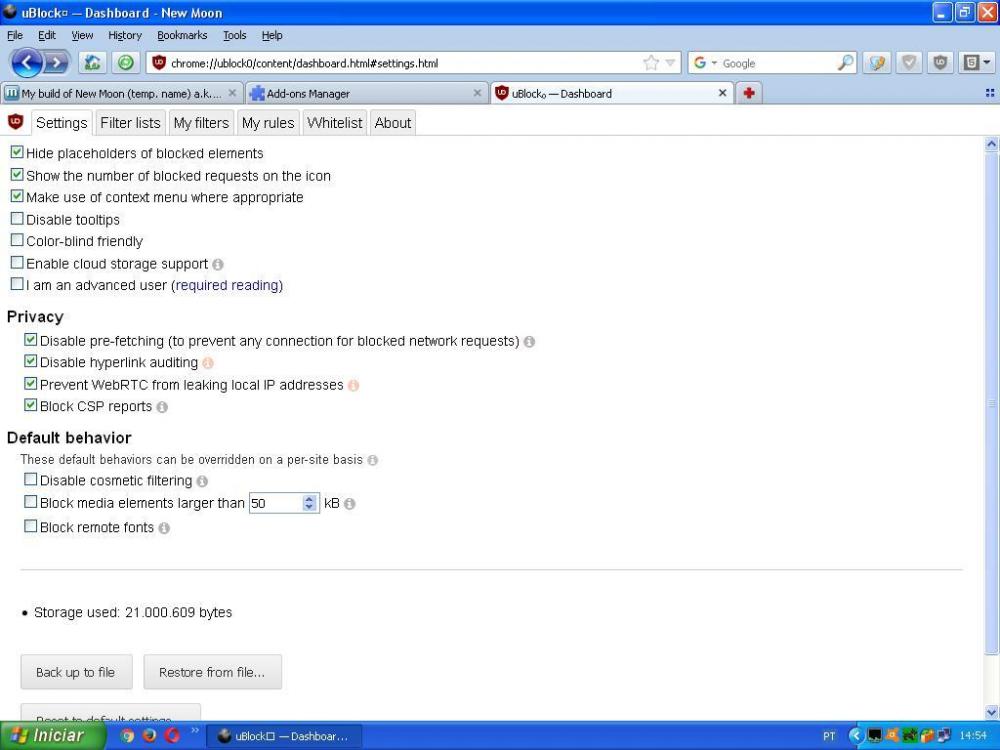The height and width of the screenshot is (750, 1000).
Task: Click the home icon in navigation toolbar
Action: (x=92, y=63)
